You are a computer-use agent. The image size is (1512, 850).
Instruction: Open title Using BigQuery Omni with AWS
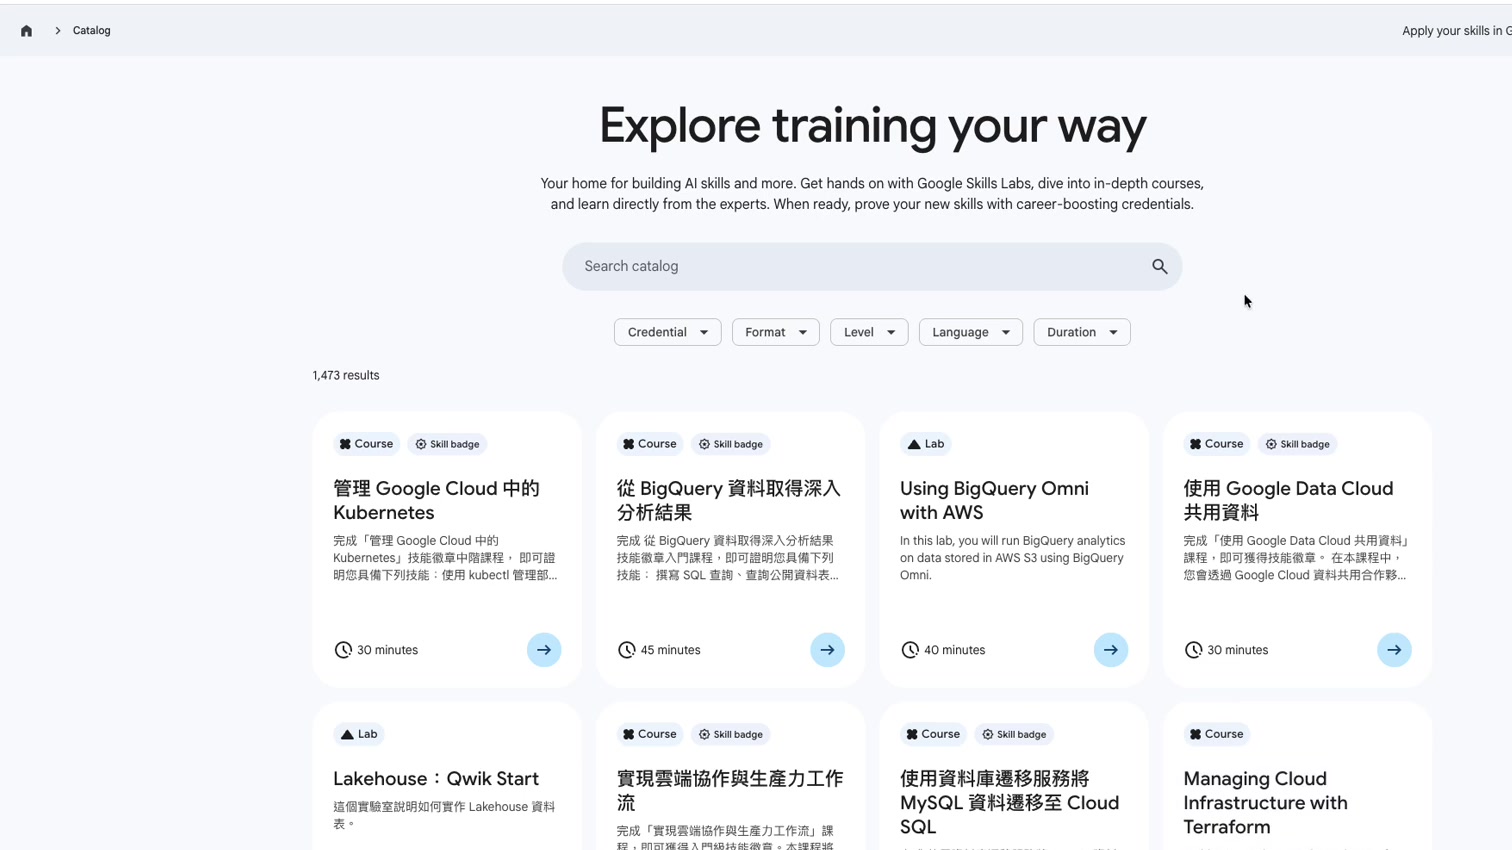[994, 500]
